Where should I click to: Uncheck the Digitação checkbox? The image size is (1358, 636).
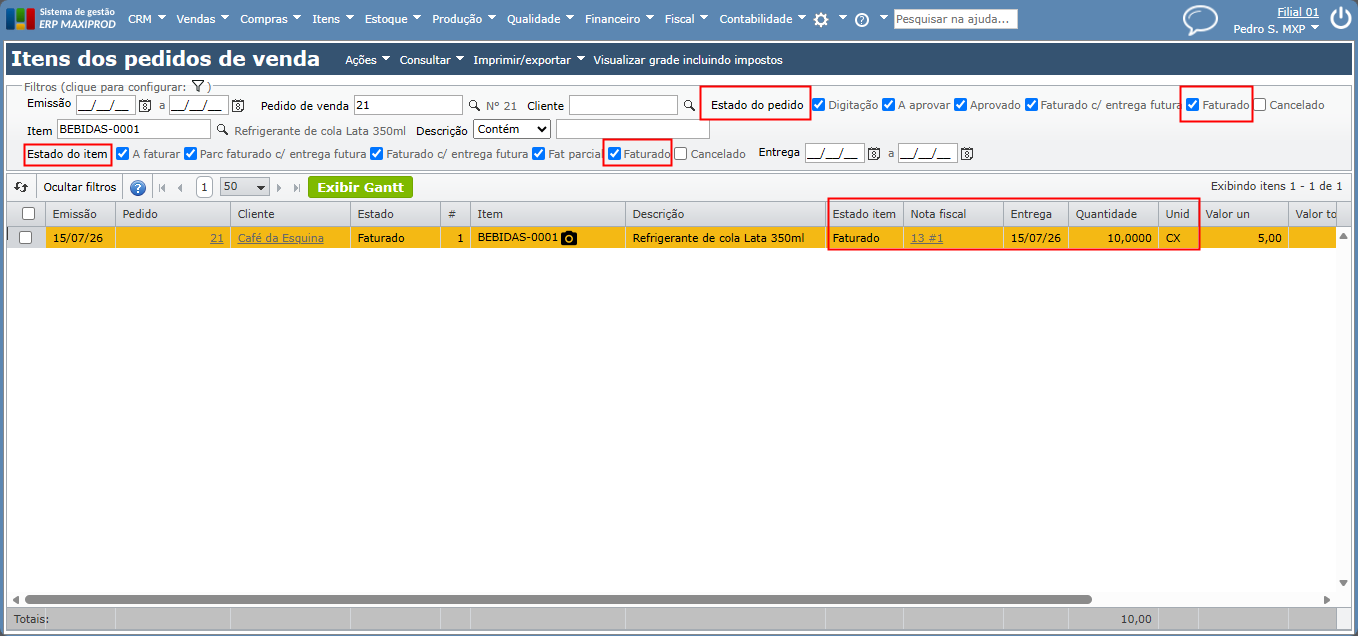(x=819, y=104)
